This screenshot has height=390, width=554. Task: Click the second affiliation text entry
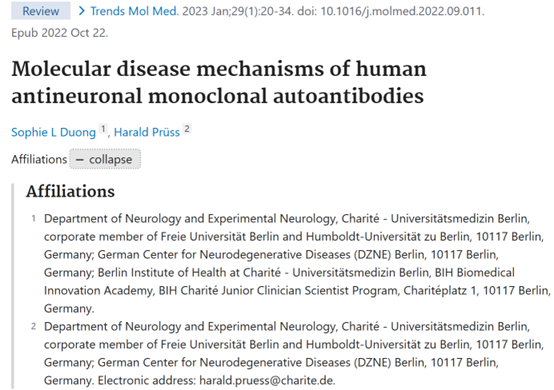293,353
